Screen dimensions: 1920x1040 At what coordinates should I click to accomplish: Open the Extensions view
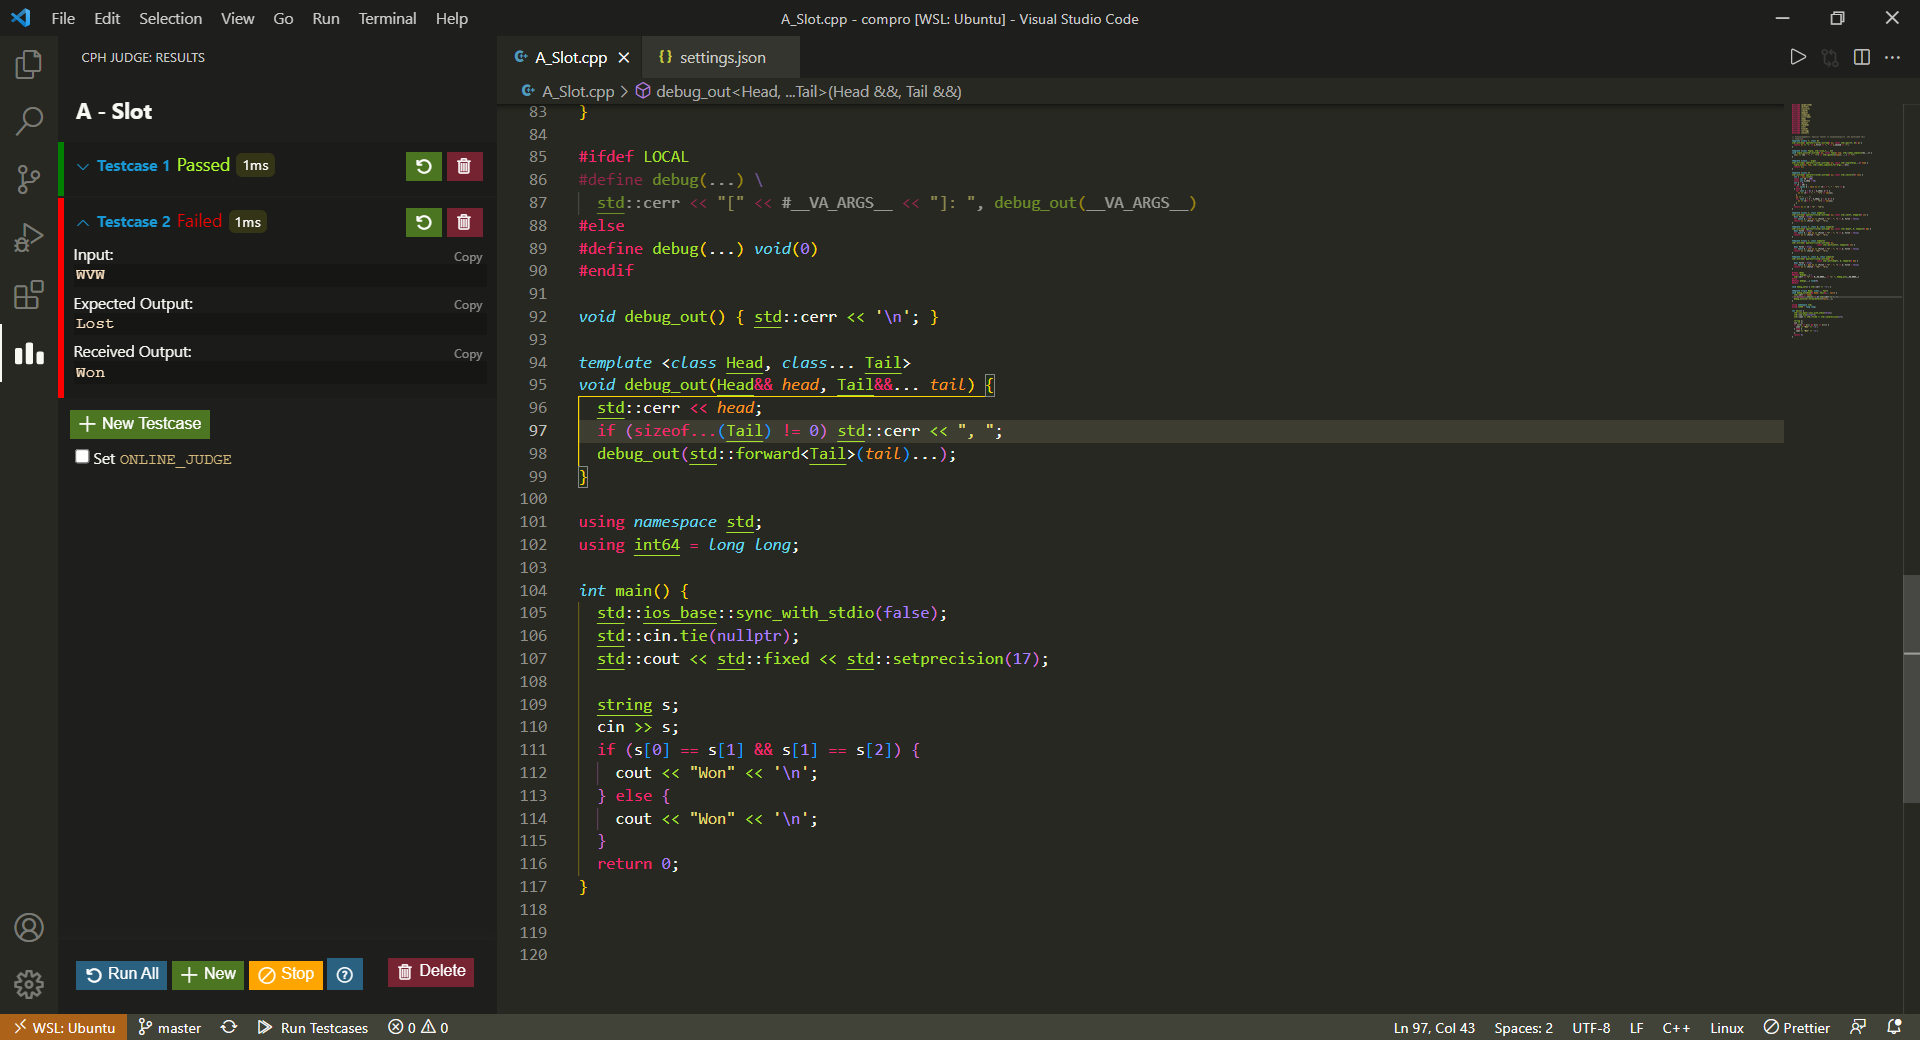[x=29, y=295]
